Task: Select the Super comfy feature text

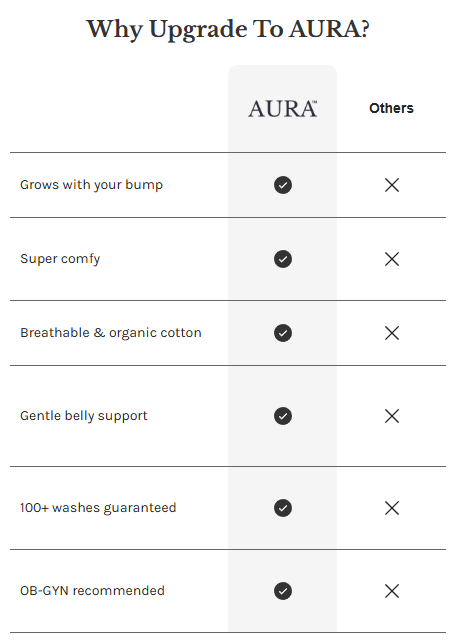Action: (x=60, y=259)
